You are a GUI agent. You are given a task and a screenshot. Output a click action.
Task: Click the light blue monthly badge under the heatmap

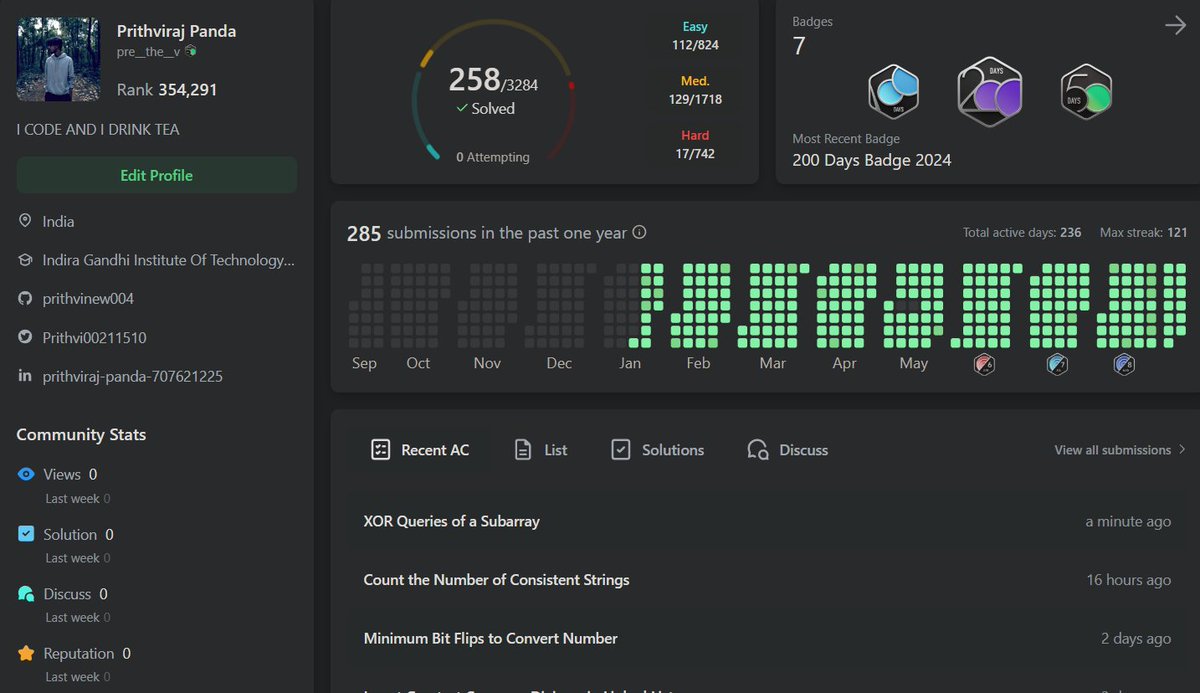1056,364
